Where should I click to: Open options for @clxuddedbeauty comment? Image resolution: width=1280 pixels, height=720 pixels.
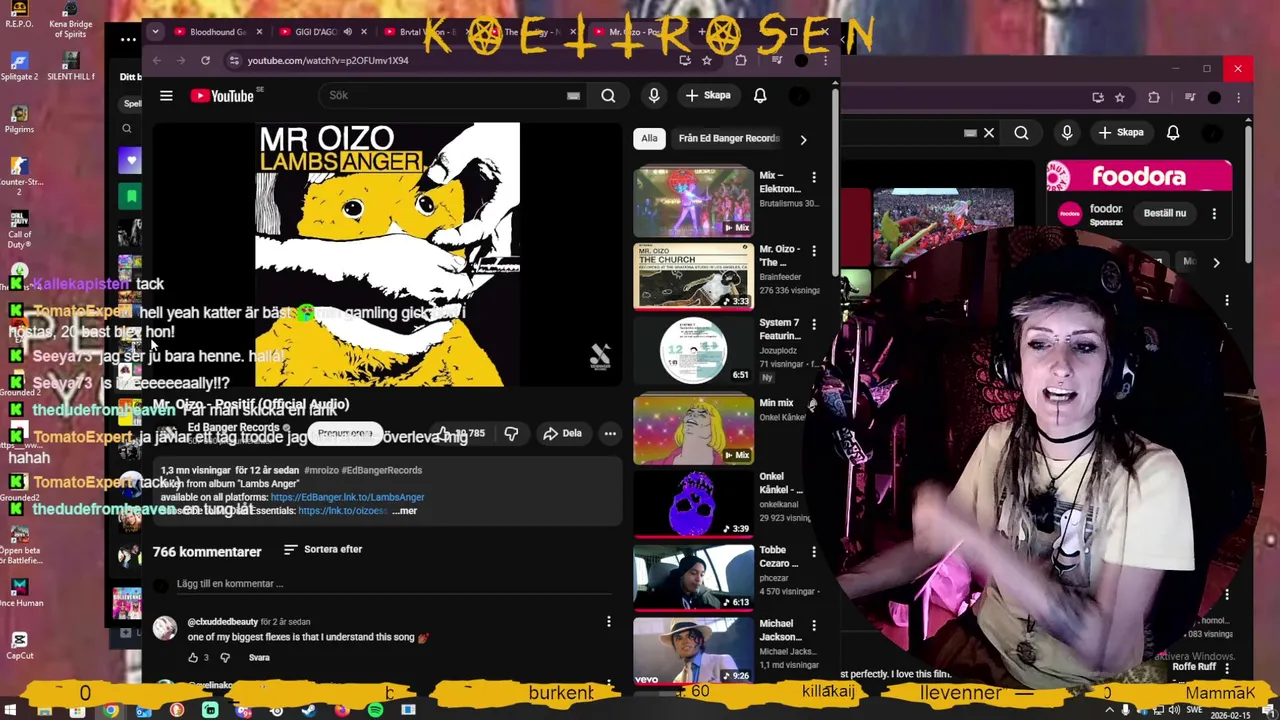pos(608,622)
